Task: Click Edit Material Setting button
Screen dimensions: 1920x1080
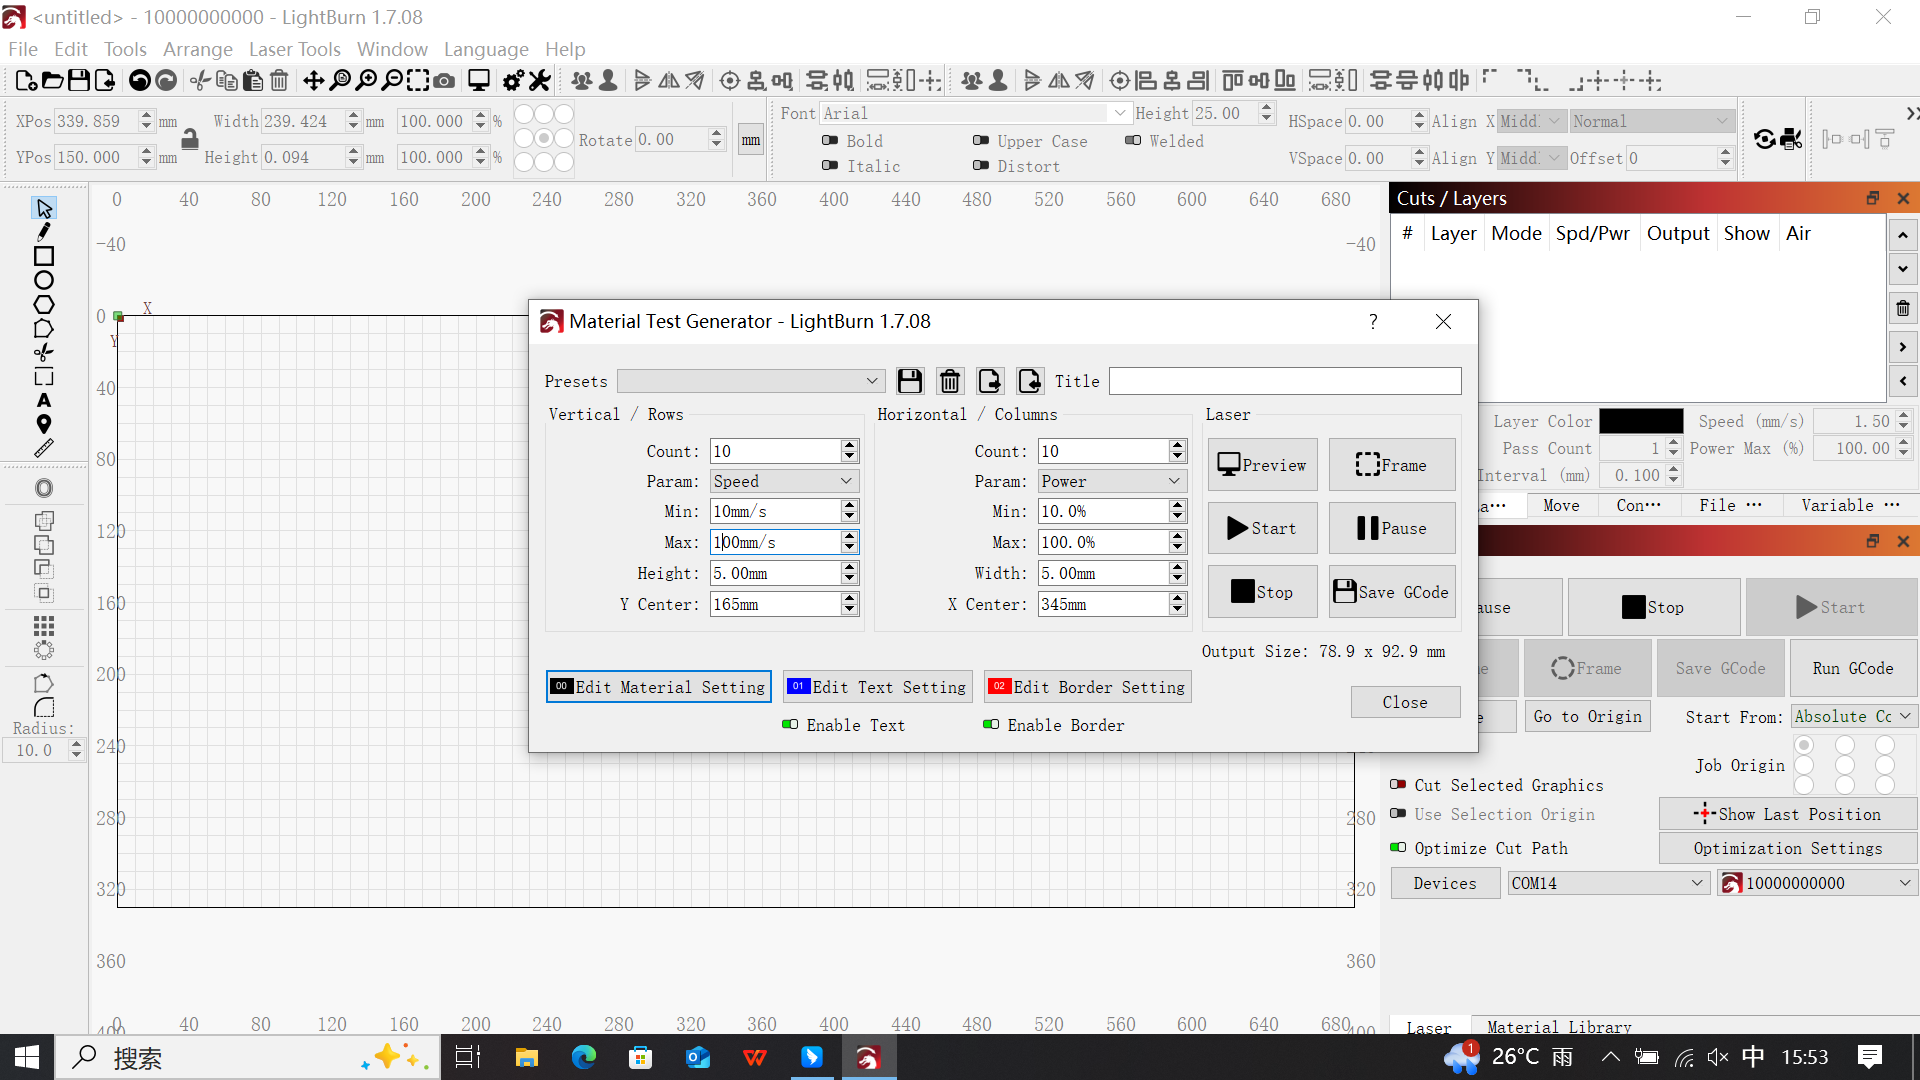Action: (x=659, y=687)
